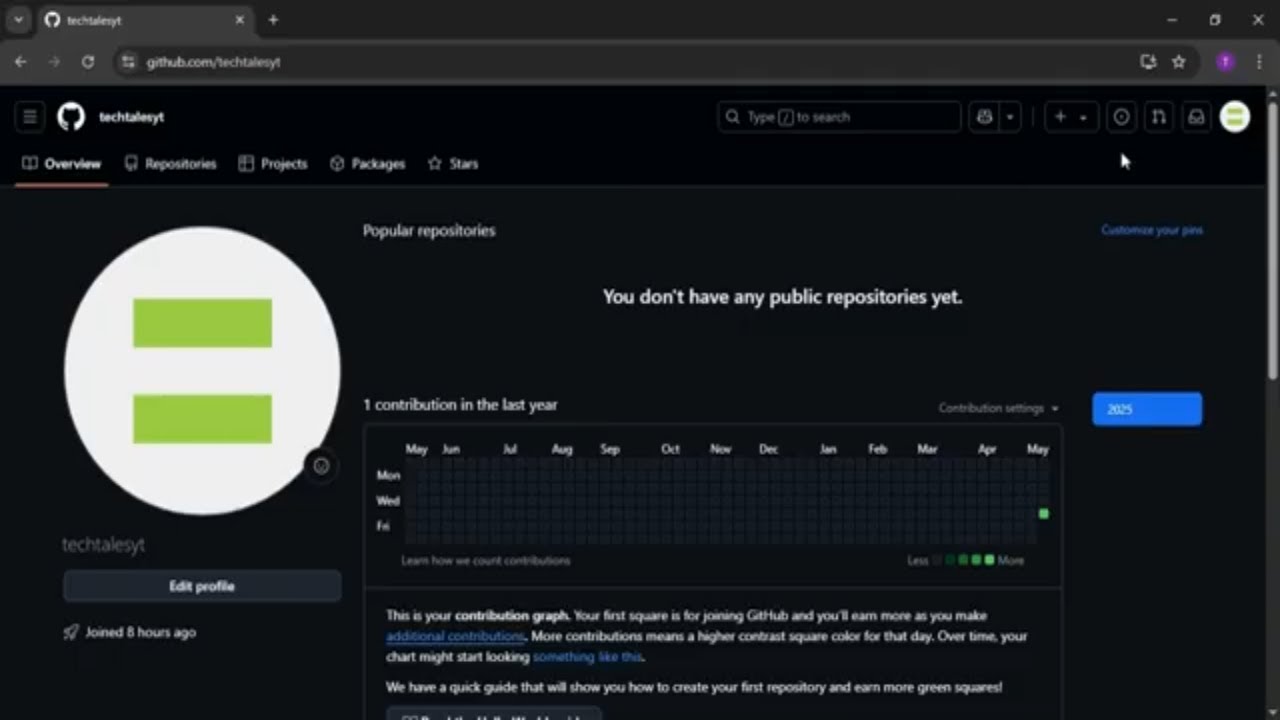This screenshot has height=720, width=1280.
Task: Expand the Copilot dropdown arrow
Action: tap(1010, 117)
